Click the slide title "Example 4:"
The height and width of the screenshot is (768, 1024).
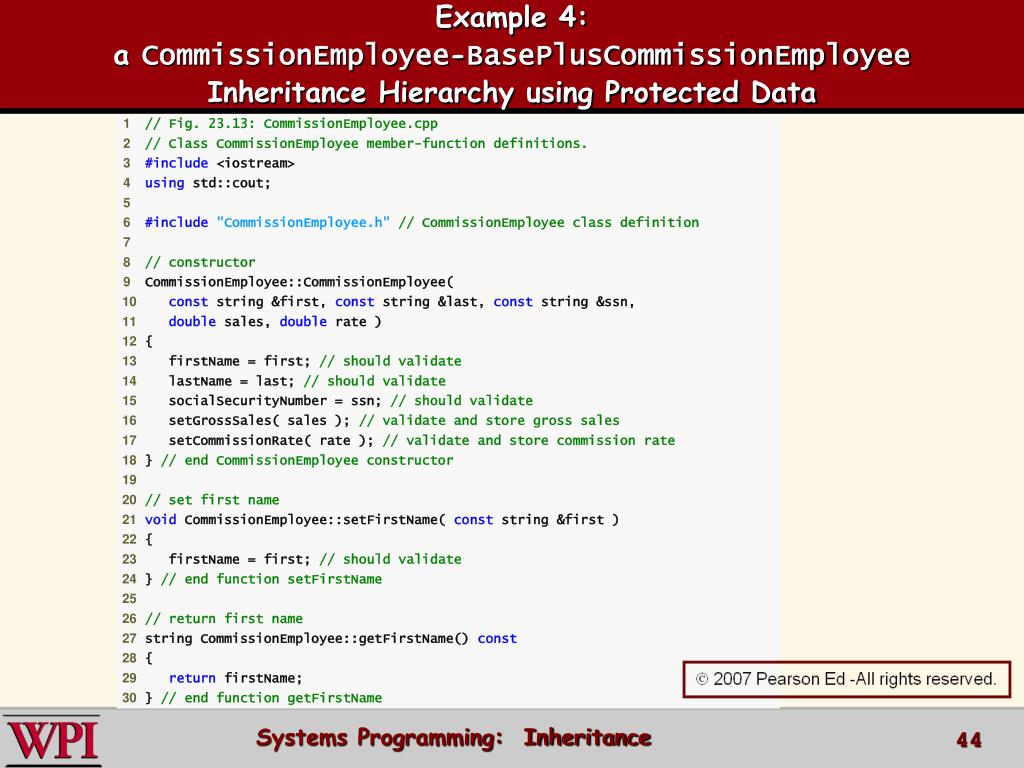point(511,18)
